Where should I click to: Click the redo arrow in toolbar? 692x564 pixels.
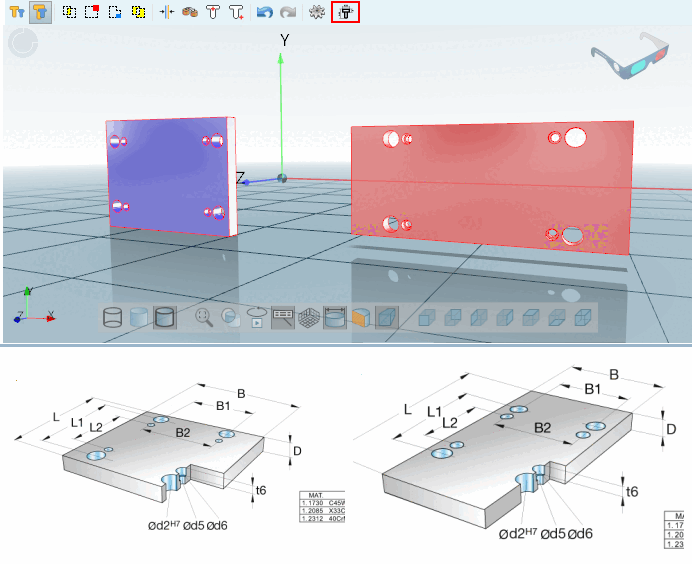coord(288,12)
